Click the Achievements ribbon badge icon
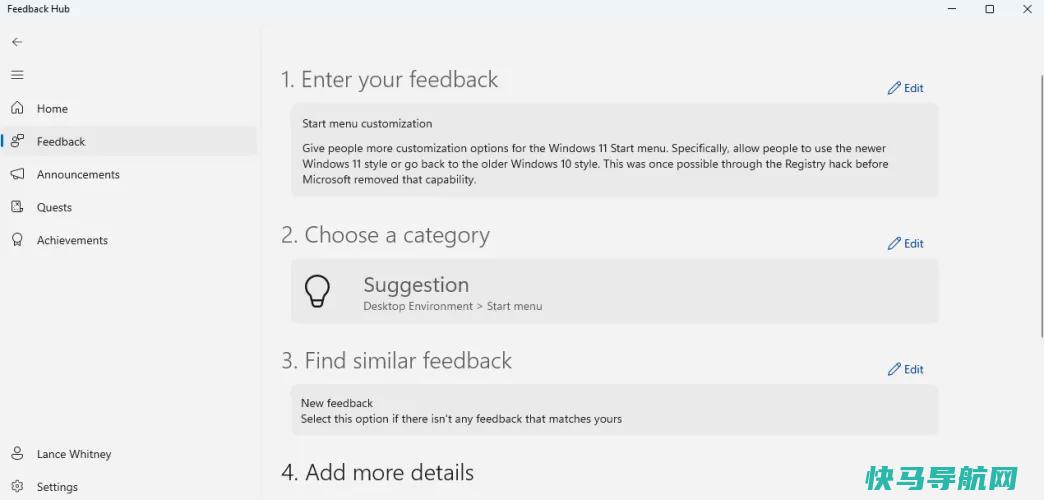The height and width of the screenshot is (500, 1044). tap(17, 240)
